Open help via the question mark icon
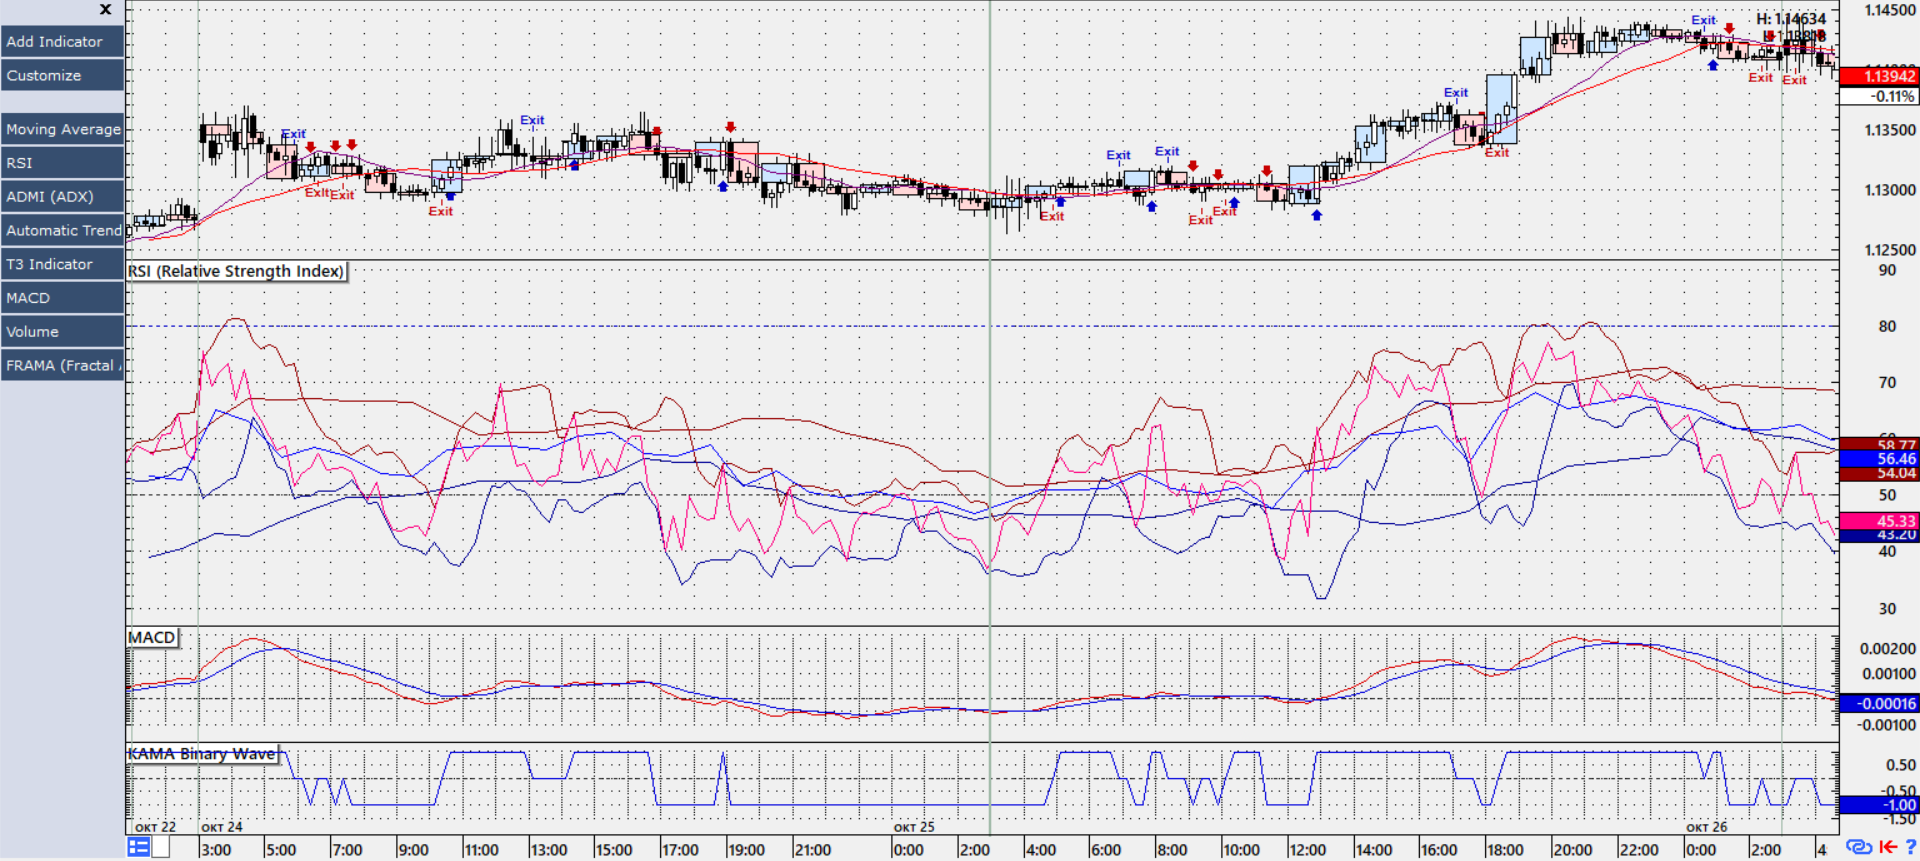 coord(1911,848)
